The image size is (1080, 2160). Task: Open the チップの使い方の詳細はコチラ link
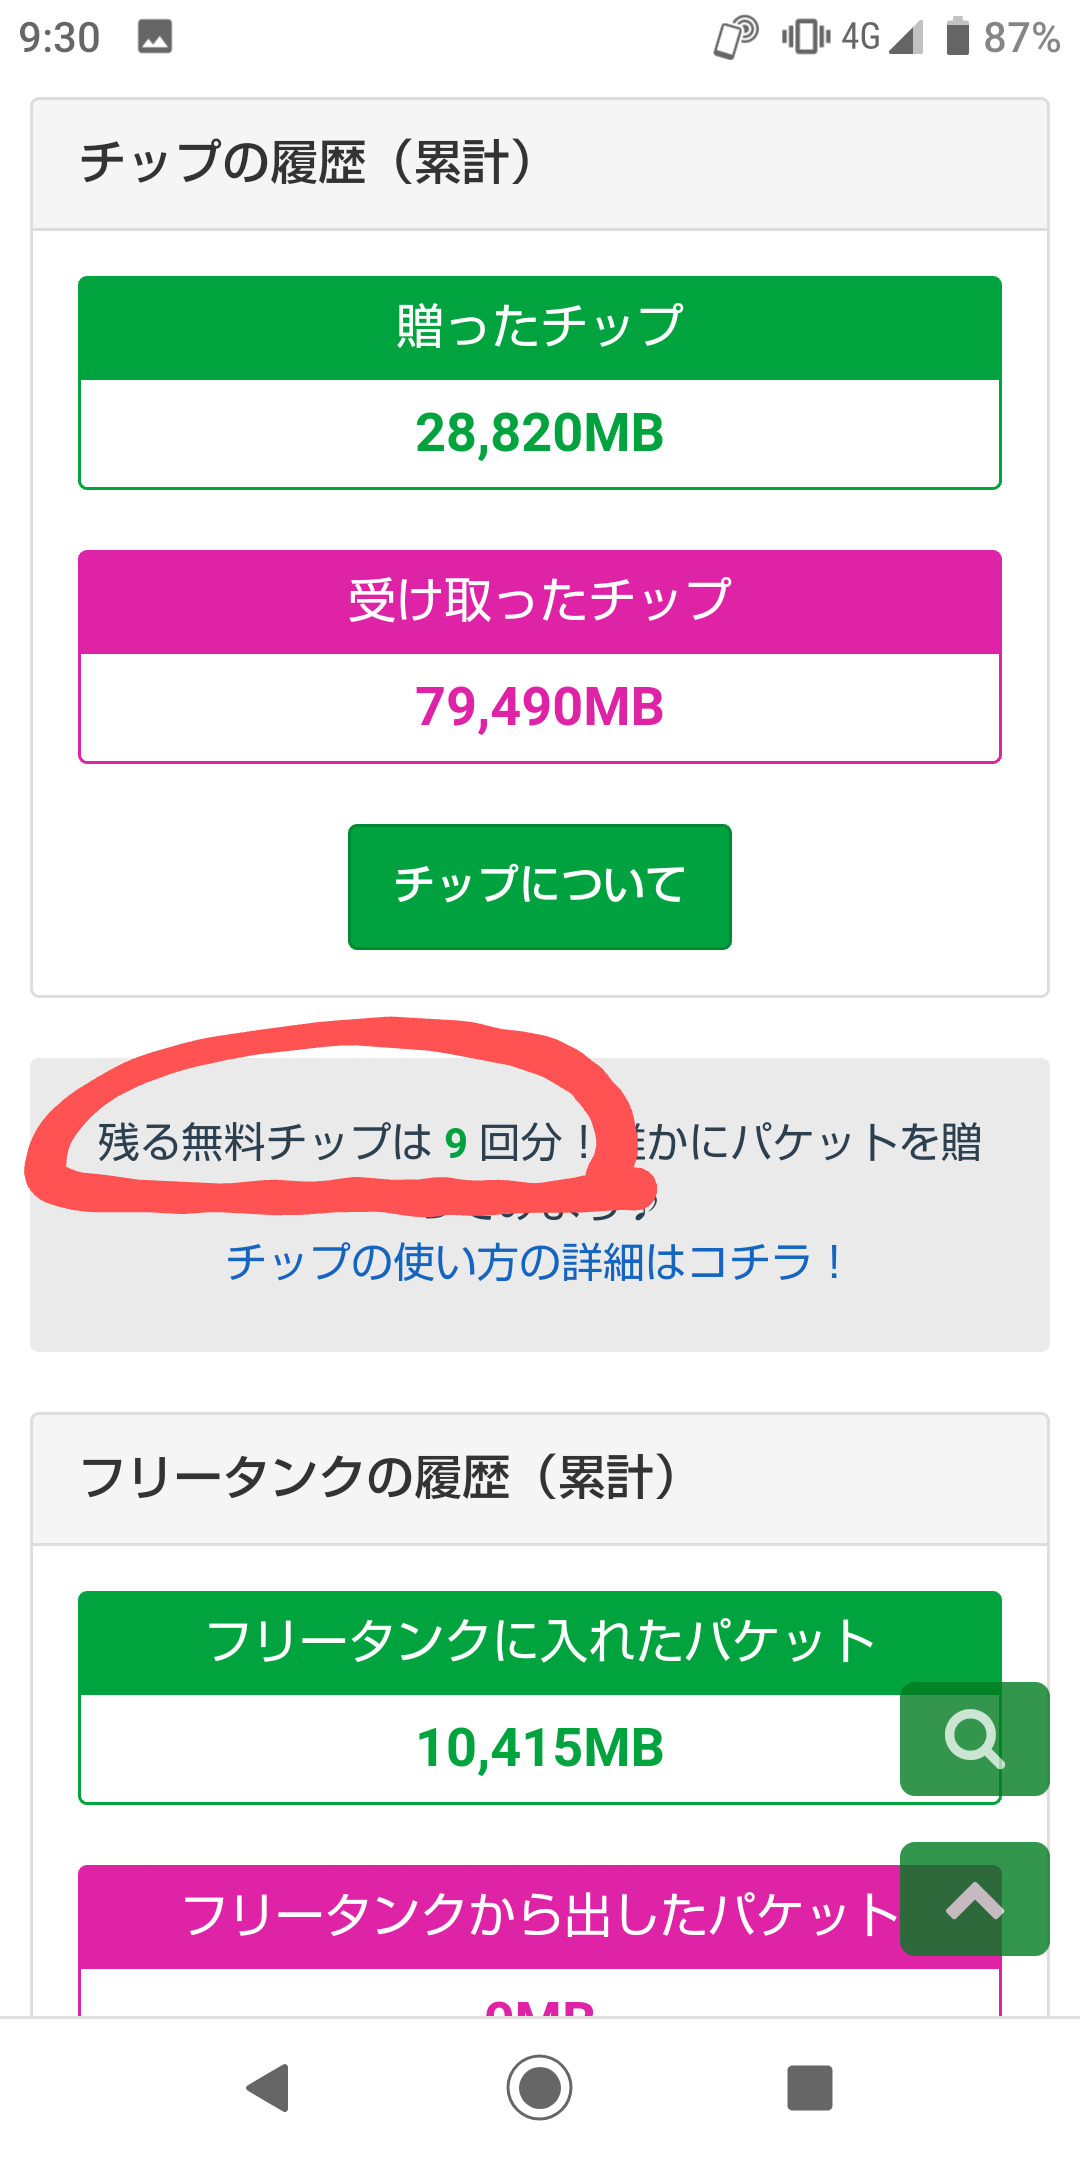tap(535, 1262)
